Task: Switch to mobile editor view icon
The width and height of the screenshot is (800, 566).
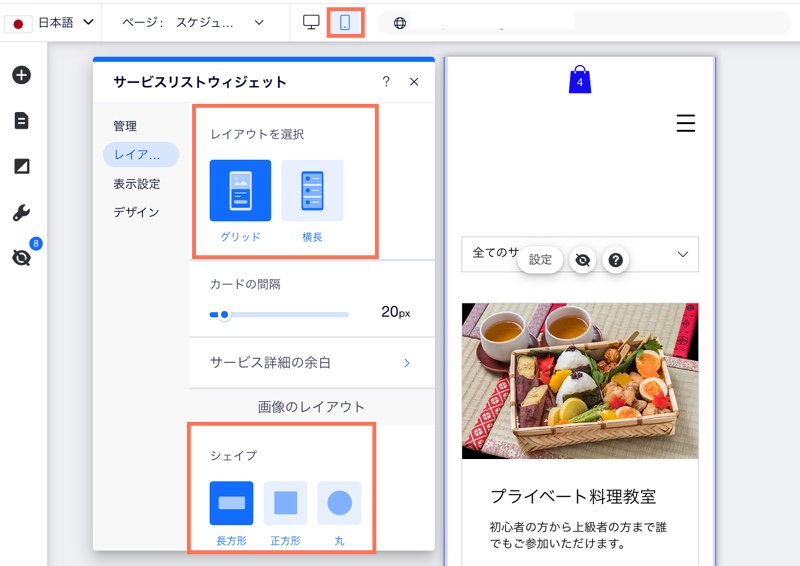Action: tap(345, 22)
